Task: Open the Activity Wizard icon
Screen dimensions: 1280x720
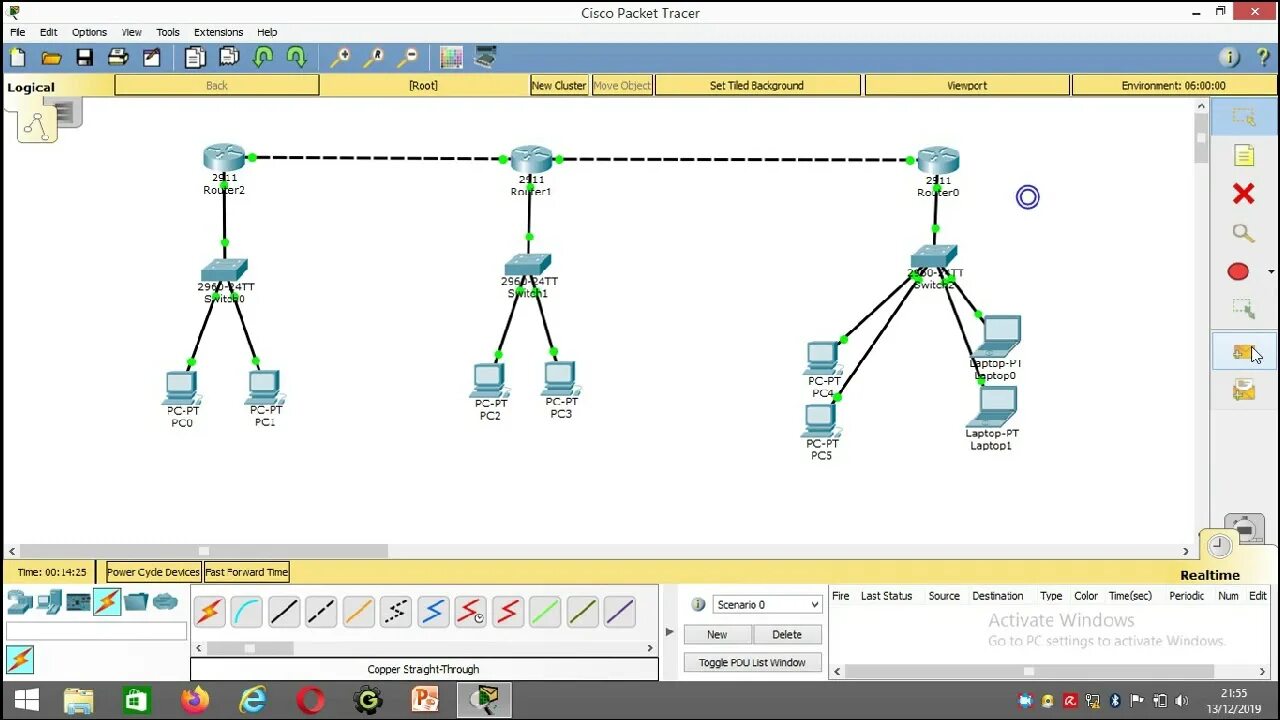Action: click(x=152, y=57)
